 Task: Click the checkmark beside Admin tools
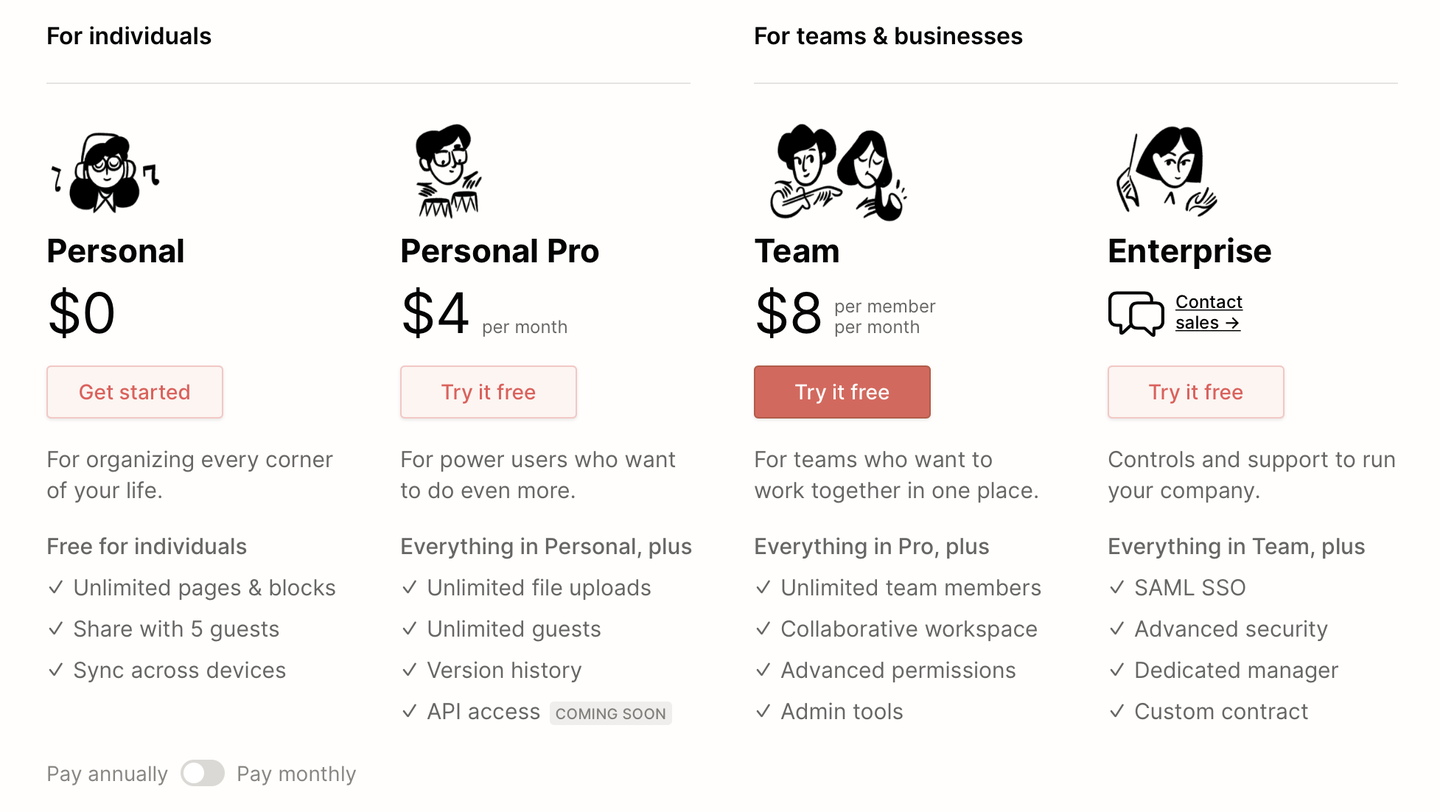763,712
